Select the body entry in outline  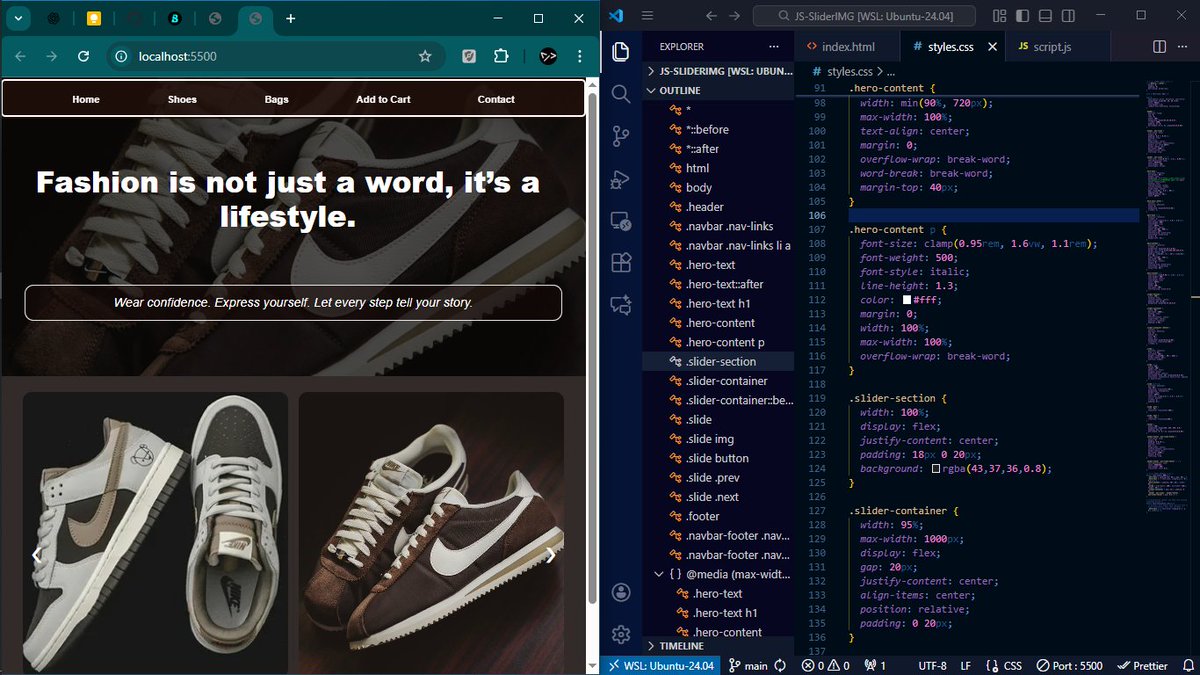pos(720,187)
